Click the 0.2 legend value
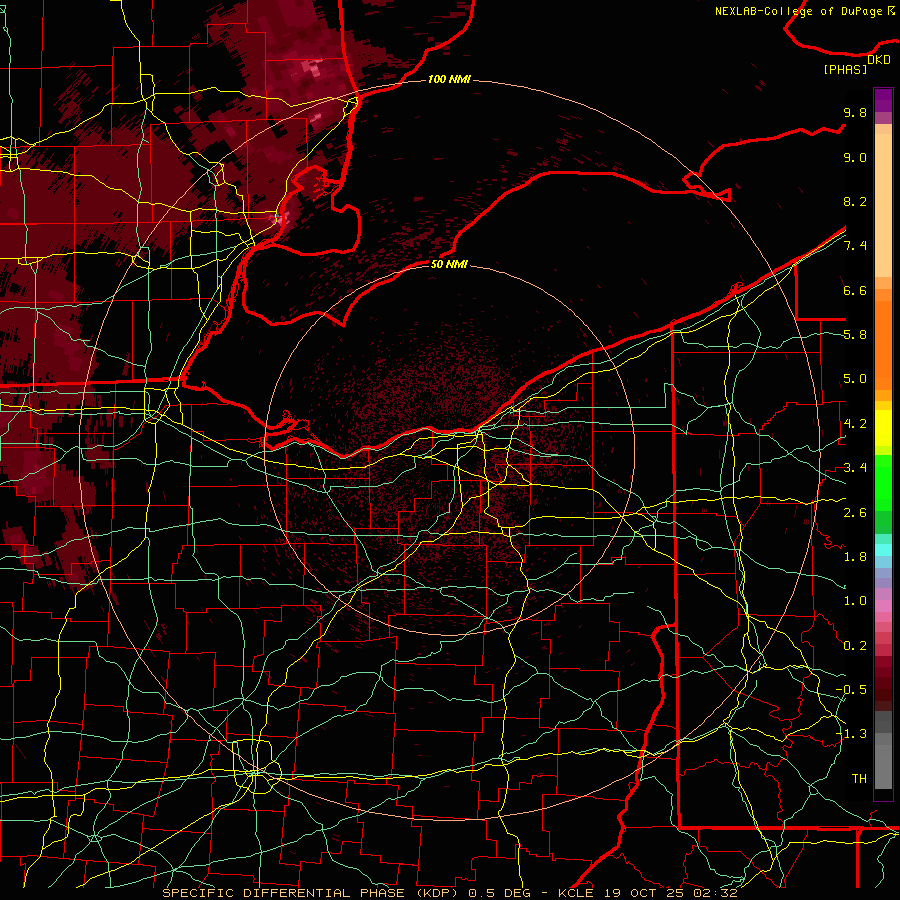This screenshot has width=900, height=900. click(x=855, y=645)
